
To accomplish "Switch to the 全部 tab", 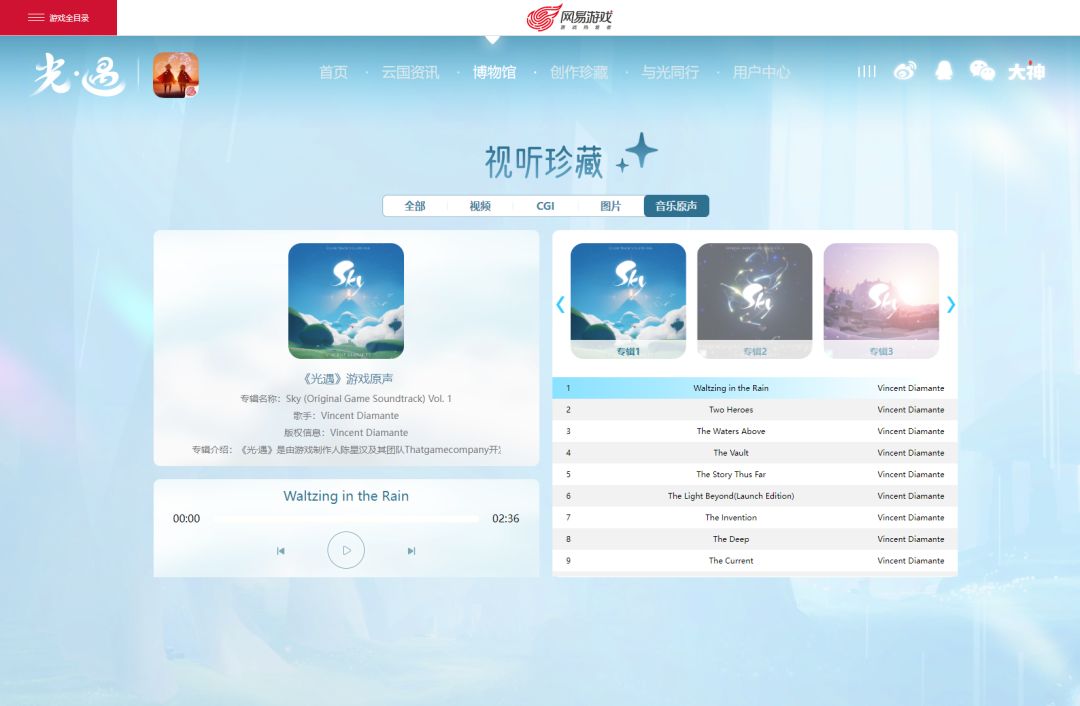I will coord(415,206).
